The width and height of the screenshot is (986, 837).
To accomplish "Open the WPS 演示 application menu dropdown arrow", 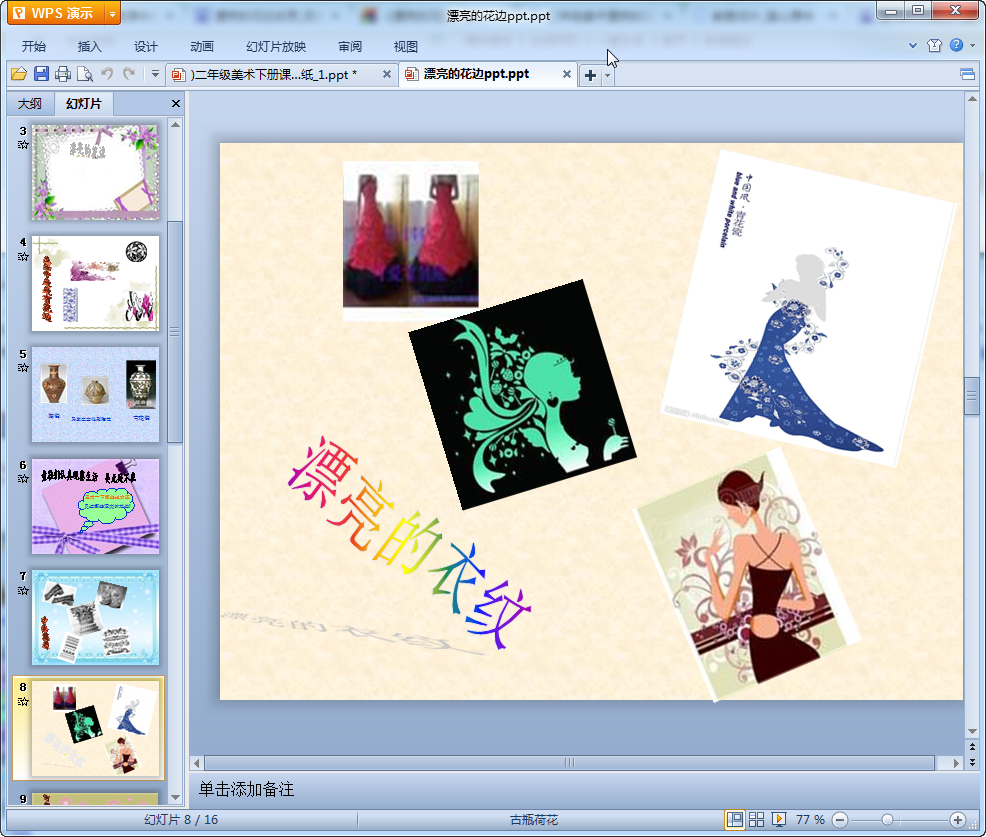I will pos(112,13).
